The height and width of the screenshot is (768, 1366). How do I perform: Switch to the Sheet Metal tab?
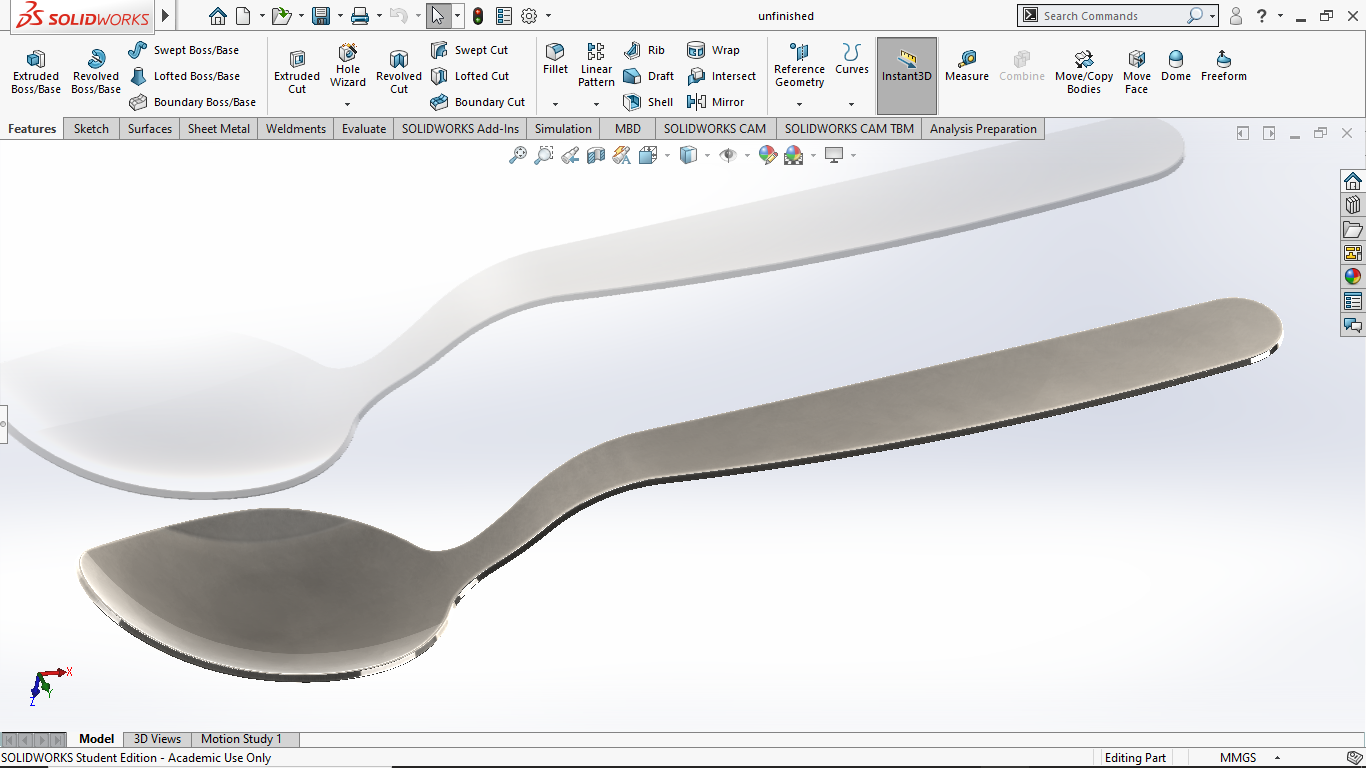(219, 128)
